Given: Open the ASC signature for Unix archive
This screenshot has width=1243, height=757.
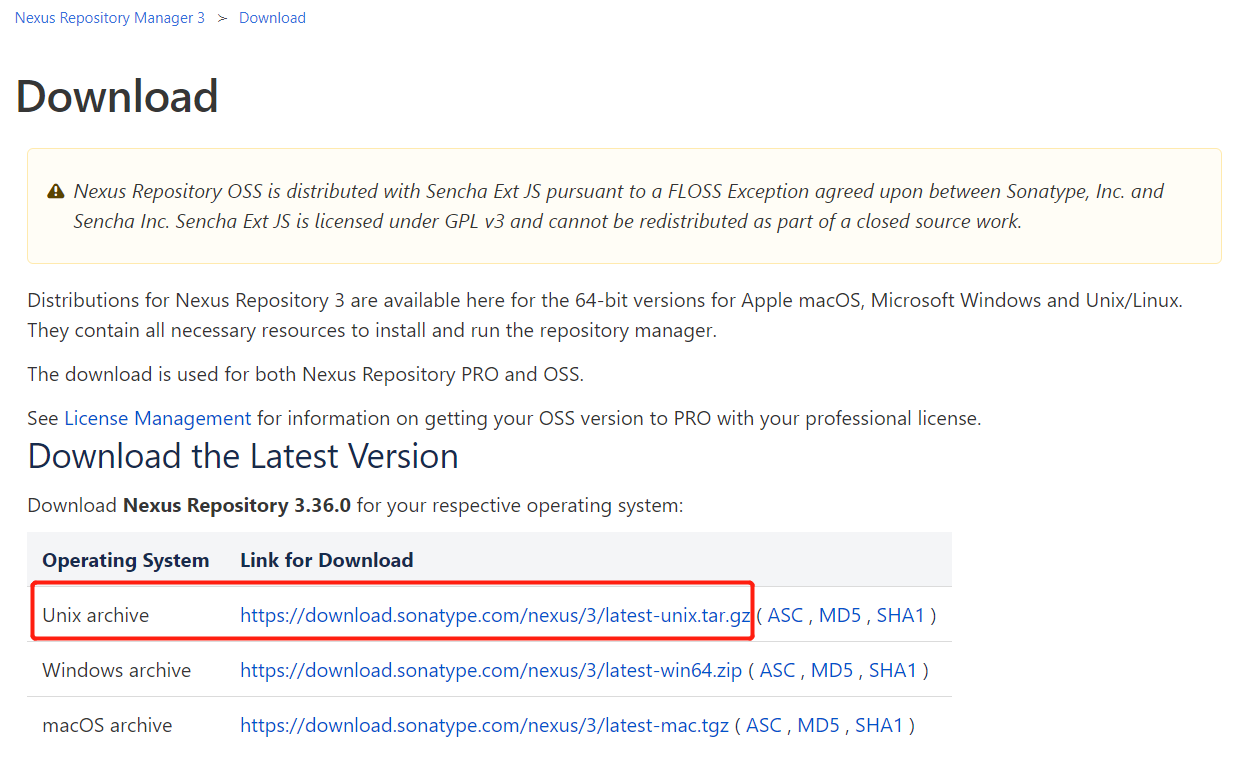Looking at the screenshot, I should (785, 615).
